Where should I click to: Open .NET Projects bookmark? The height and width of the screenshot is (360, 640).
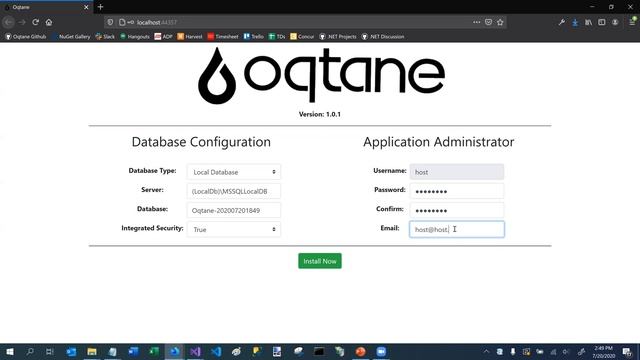click(x=338, y=37)
